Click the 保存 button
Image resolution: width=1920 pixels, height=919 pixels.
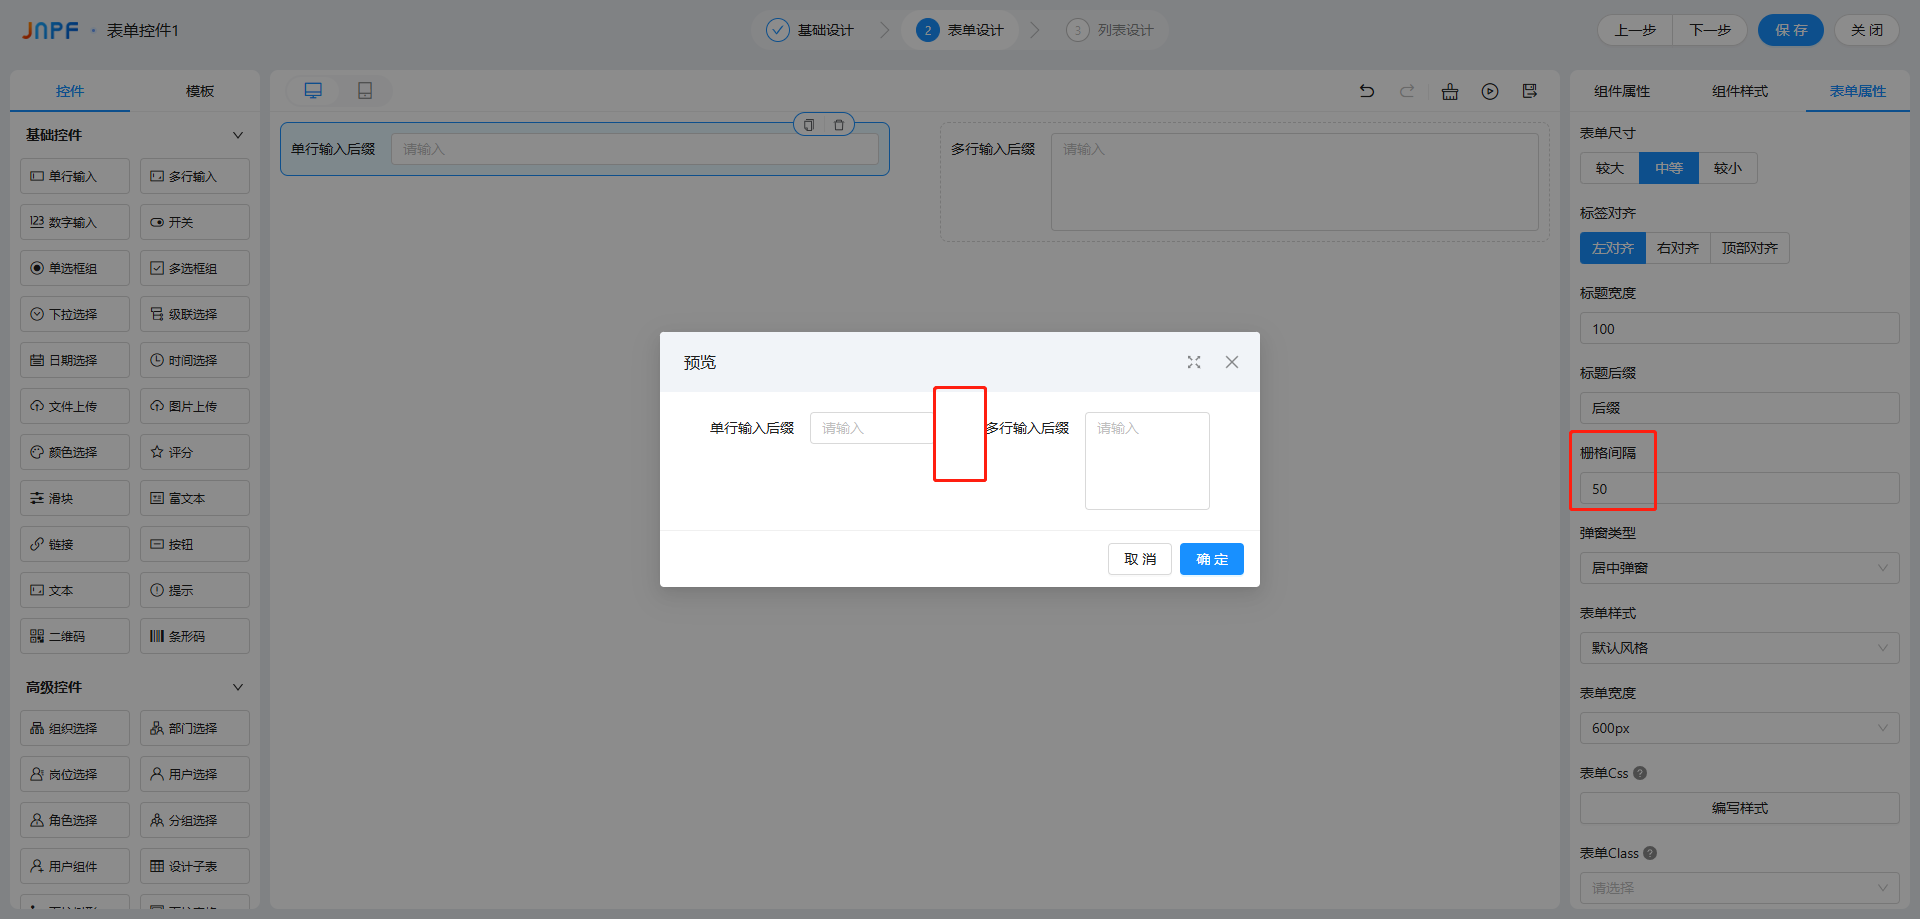tap(1791, 30)
